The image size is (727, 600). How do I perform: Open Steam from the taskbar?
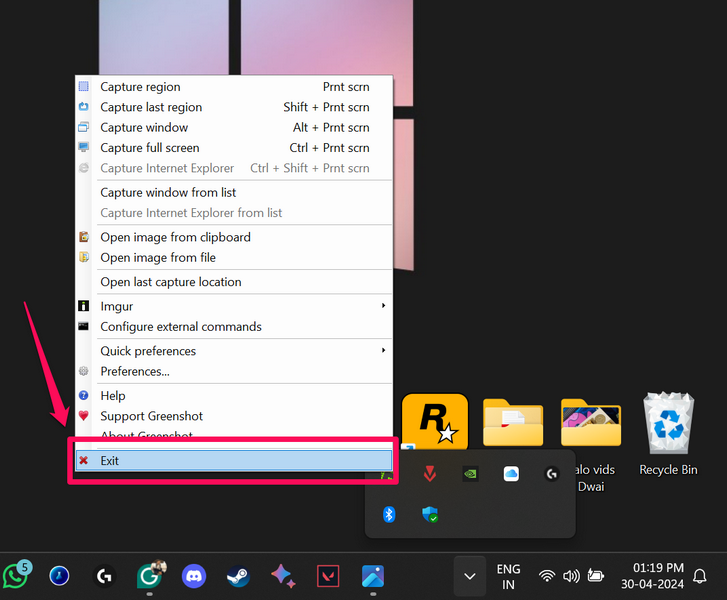tap(238, 576)
